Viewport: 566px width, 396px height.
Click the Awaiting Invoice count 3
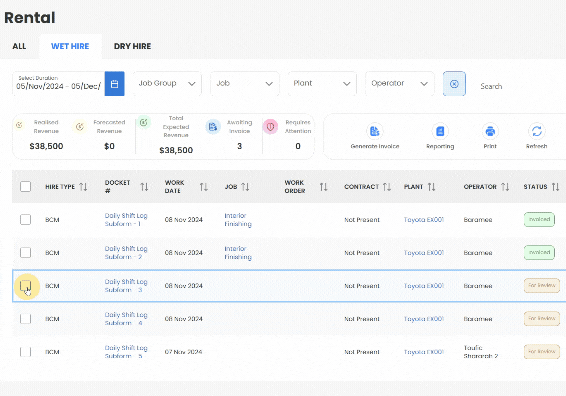click(x=239, y=146)
